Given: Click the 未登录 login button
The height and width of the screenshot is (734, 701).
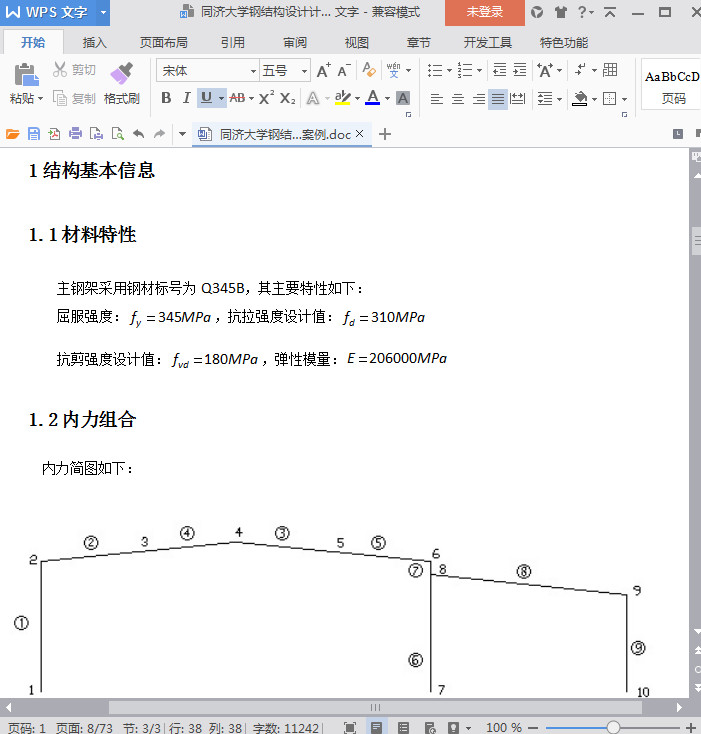Looking at the screenshot, I should coord(484,12).
